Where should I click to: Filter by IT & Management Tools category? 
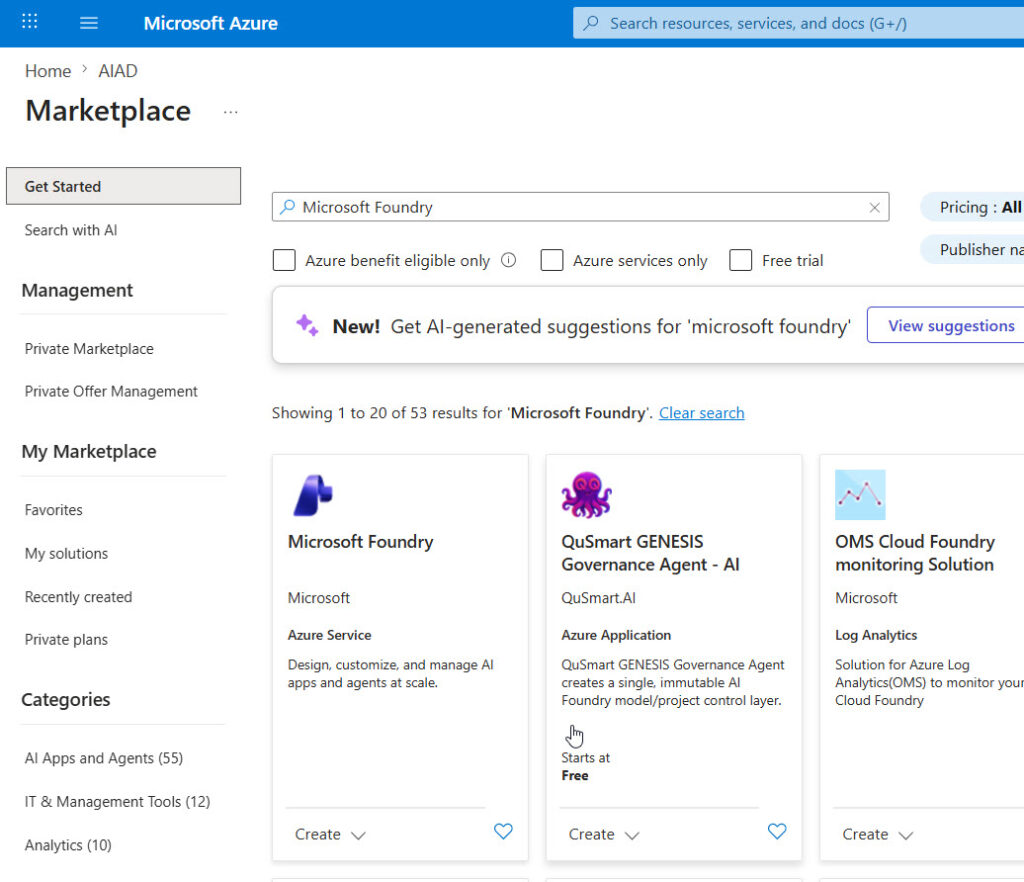(x=118, y=802)
